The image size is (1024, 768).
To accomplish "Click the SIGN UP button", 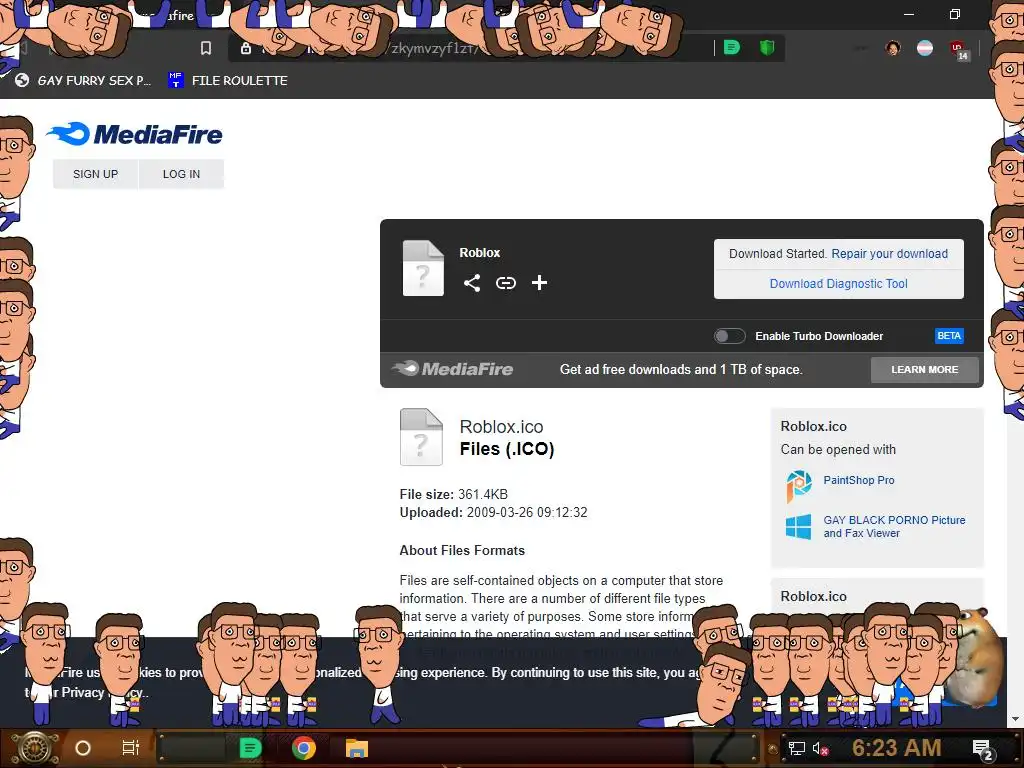I will pos(95,174).
